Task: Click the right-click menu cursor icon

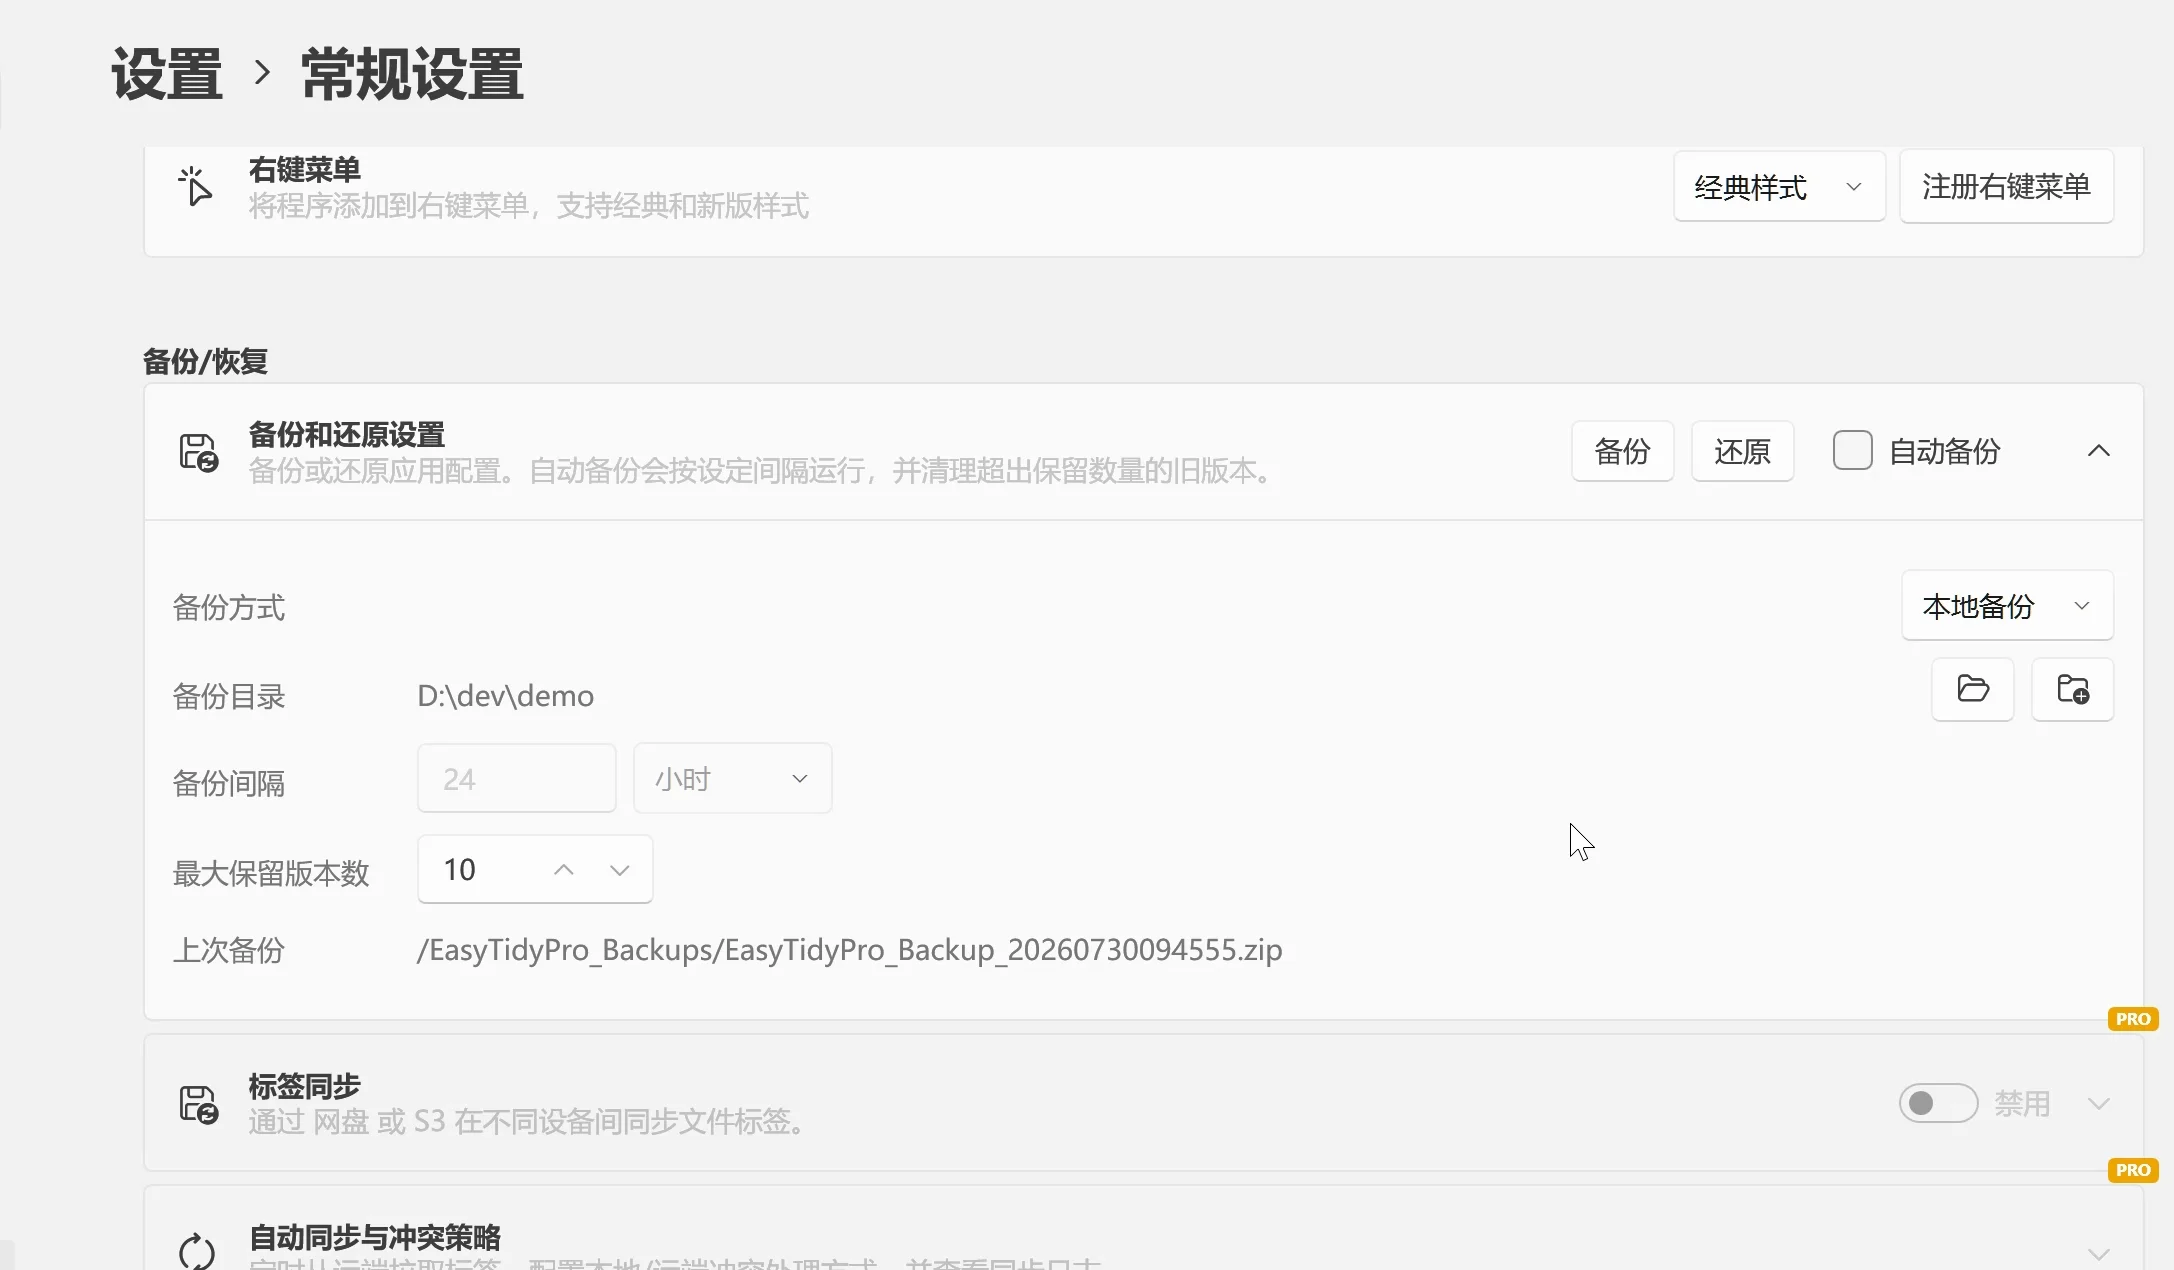Action: (195, 186)
